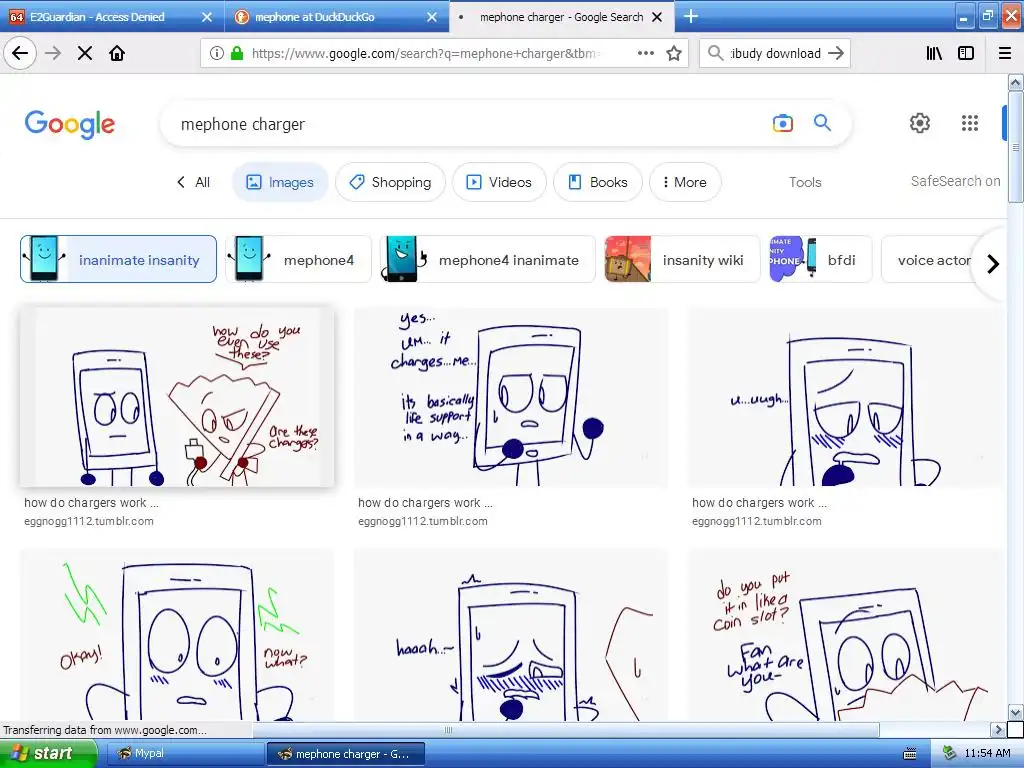Switch to All search results
The width and height of the screenshot is (1024, 768).
tap(202, 182)
